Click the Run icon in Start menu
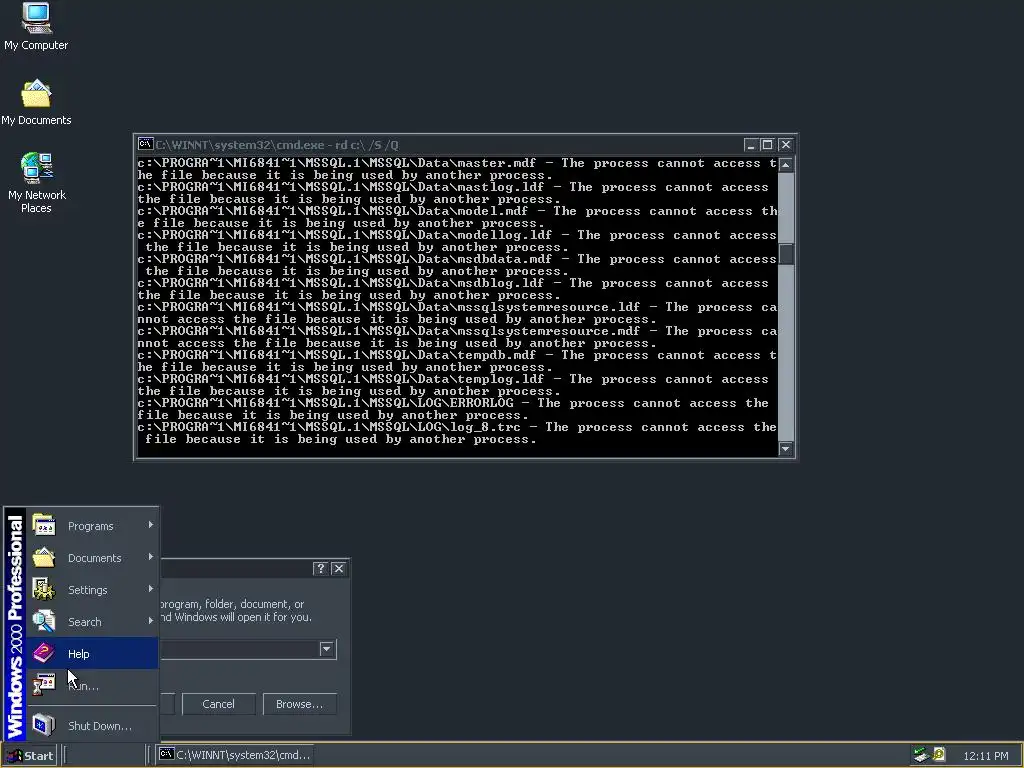1024x768 pixels. [x=44, y=685]
